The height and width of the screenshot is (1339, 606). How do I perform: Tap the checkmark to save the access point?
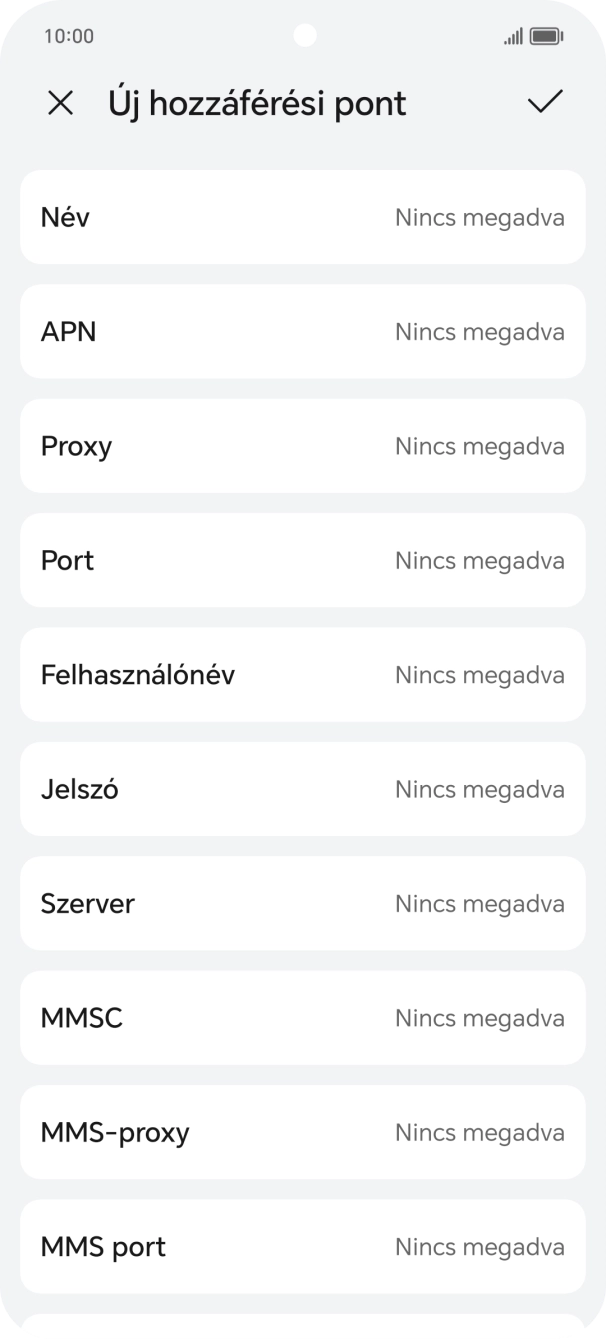[x=544, y=102]
